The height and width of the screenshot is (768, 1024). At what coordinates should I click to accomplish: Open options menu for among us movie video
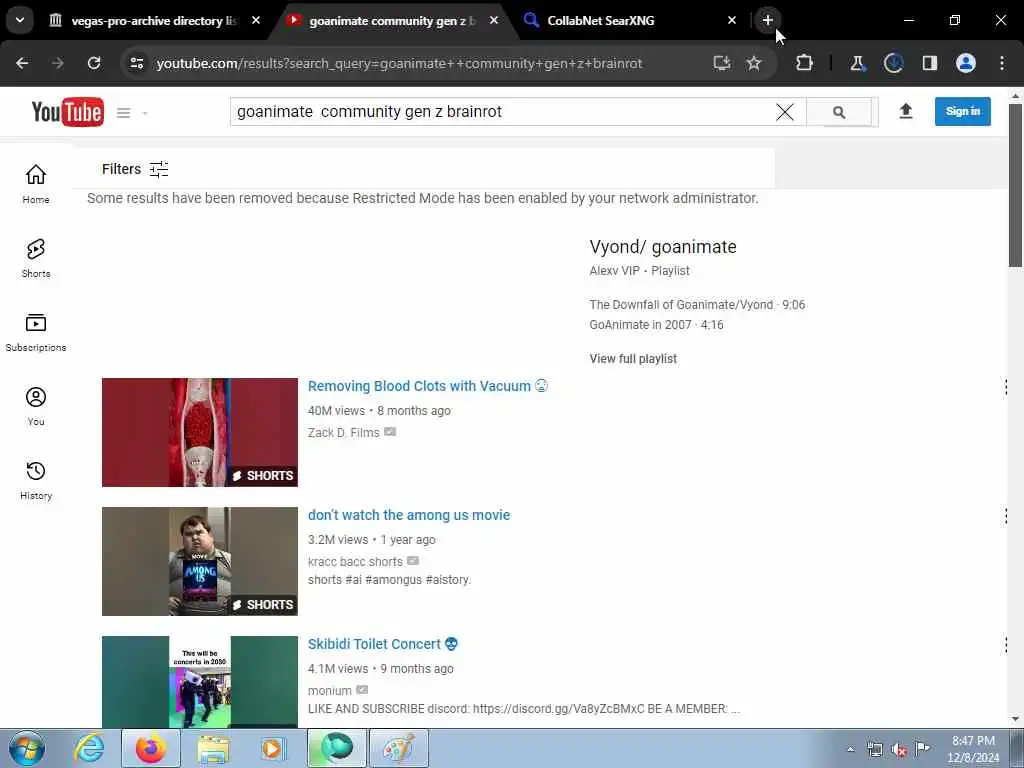[1006, 516]
